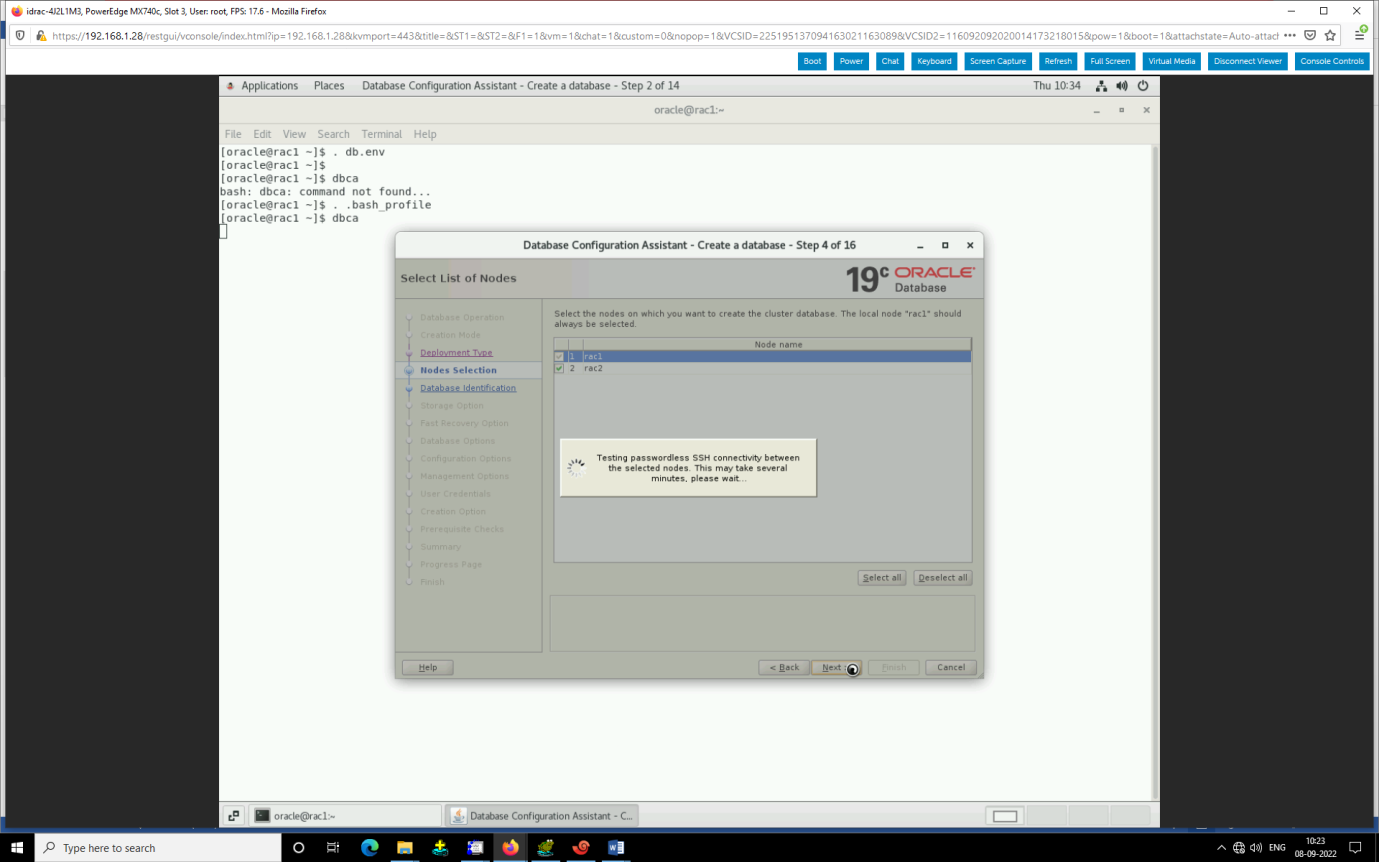This screenshot has width=1379, height=862.
Task: Click Disconnect Viewer button
Action: (x=1248, y=61)
